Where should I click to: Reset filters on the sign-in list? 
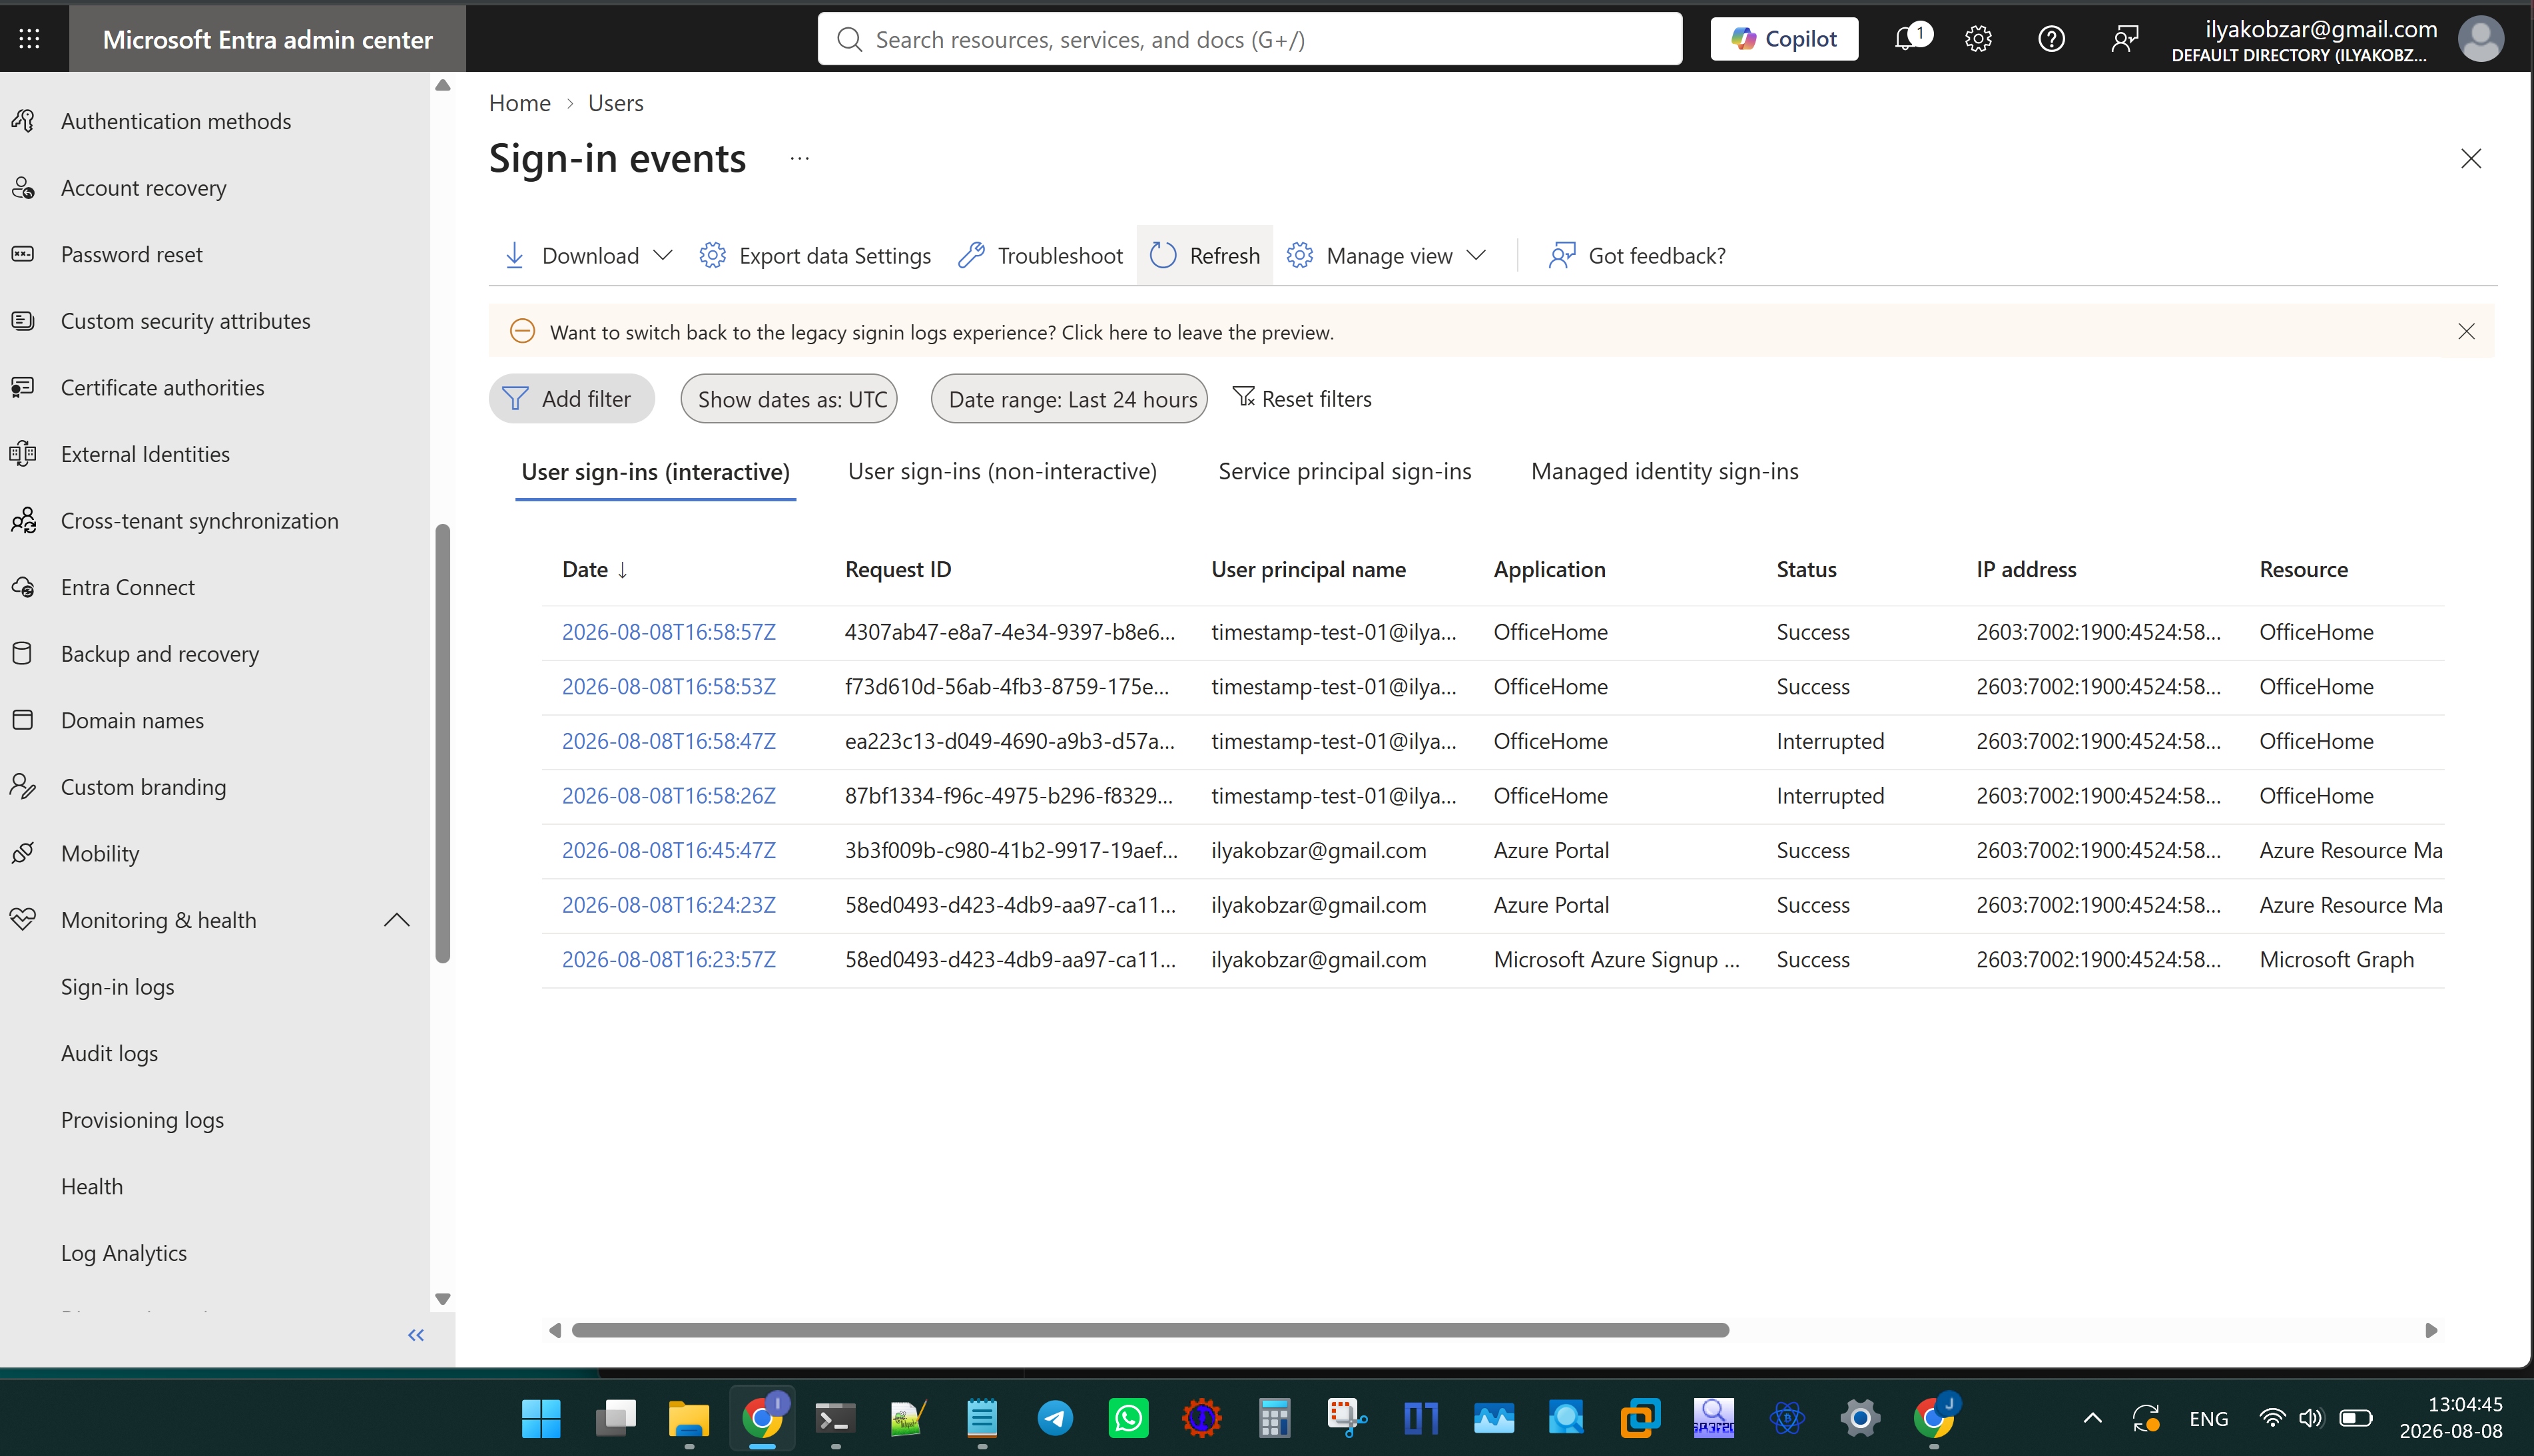[x=1302, y=399]
